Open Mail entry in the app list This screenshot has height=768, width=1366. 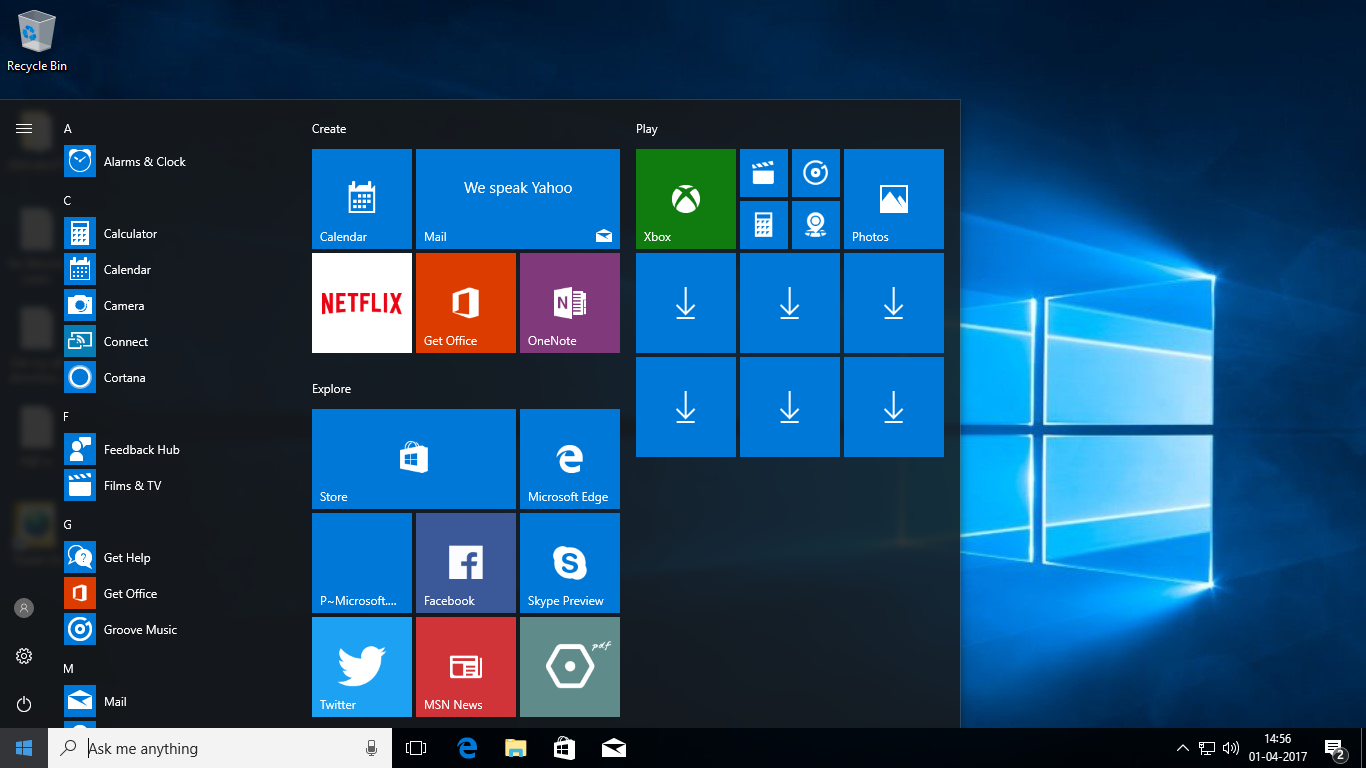click(x=180, y=701)
